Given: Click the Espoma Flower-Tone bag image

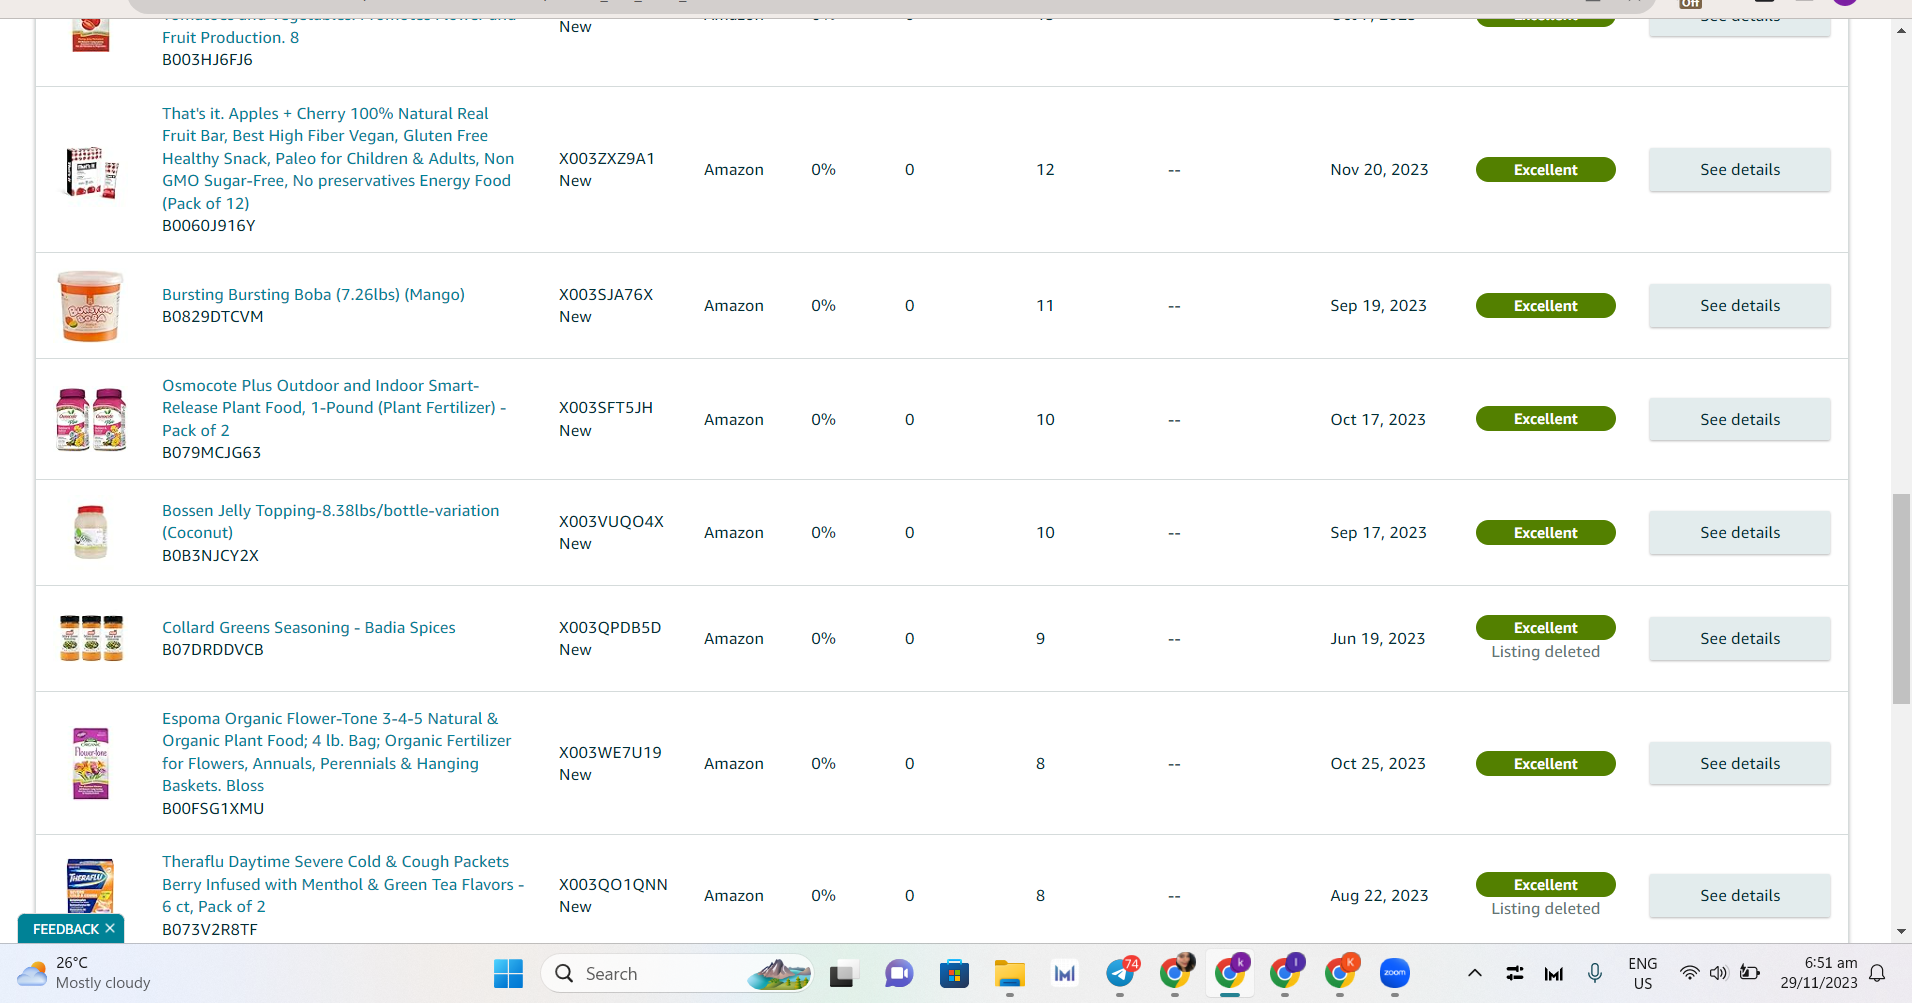Looking at the screenshot, I should [91, 763].
